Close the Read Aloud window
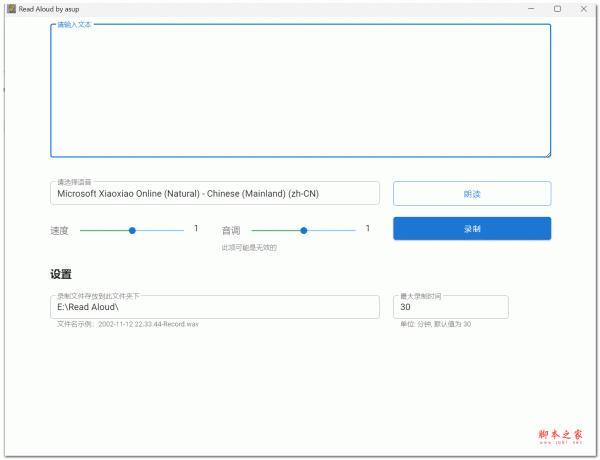The image size is (600, 460). click(x=583, y=9)
